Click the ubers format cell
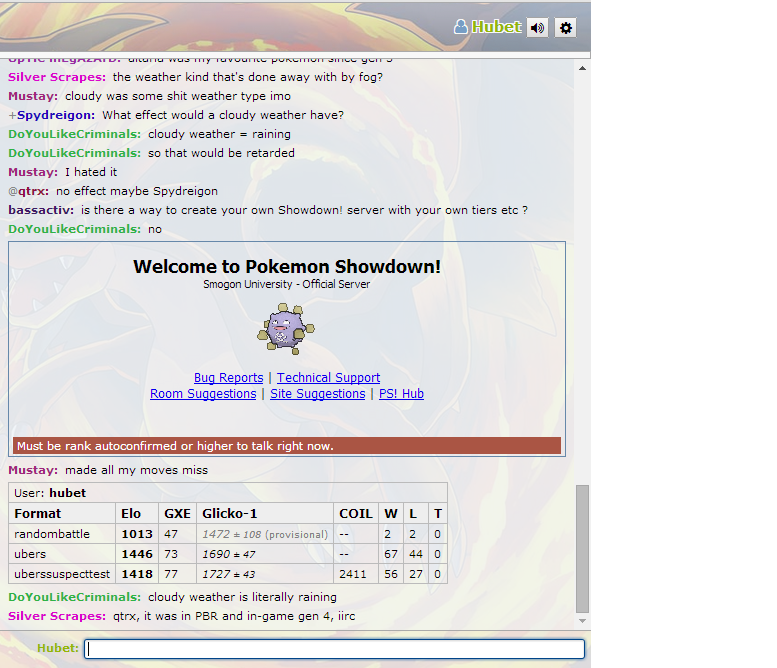777x668 pixels. coord(62,554)
